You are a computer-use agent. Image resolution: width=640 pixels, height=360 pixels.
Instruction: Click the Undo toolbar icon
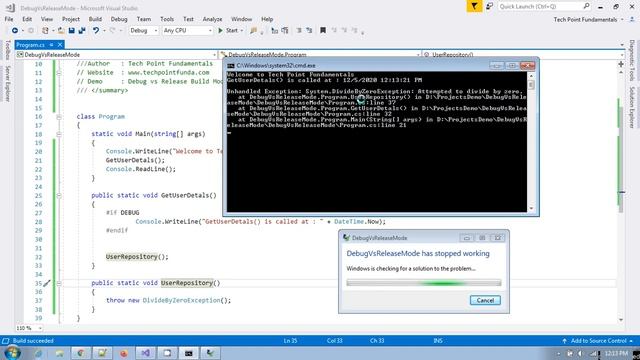(96, 31)
